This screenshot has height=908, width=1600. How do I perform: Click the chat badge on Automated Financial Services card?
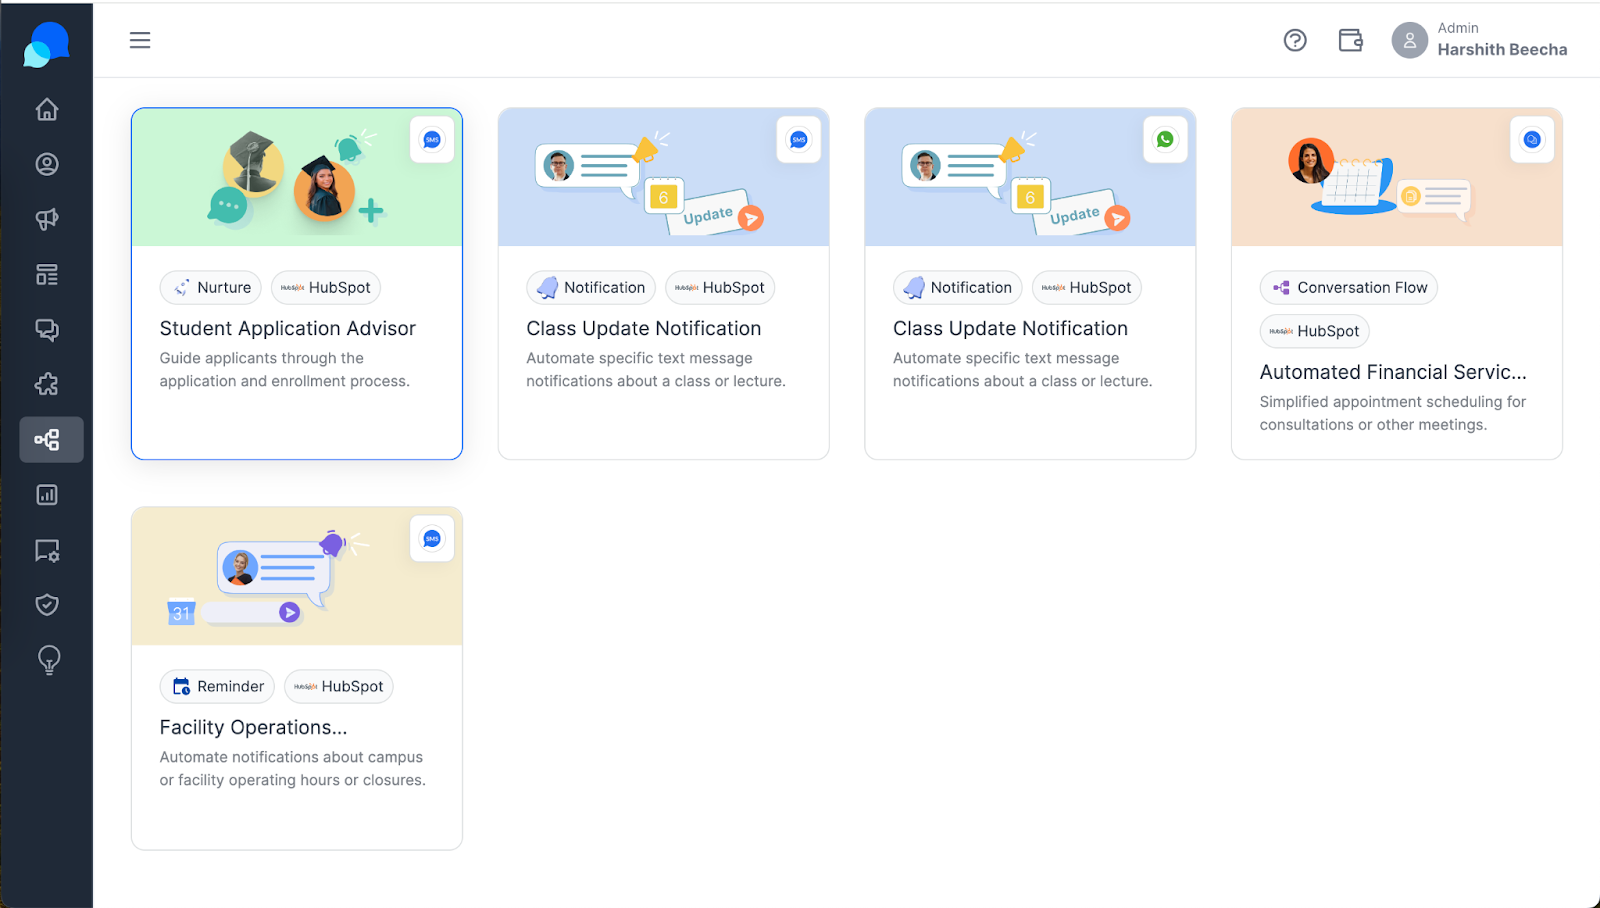pyautogui.click(x=1532, y=140)
